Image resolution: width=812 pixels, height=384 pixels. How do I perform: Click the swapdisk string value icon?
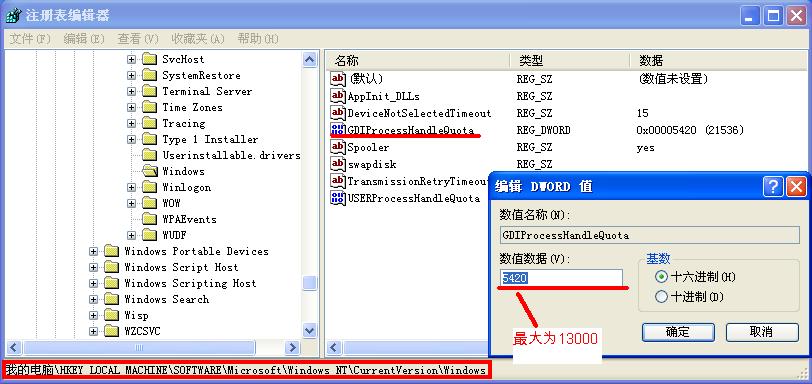(338, 164)
